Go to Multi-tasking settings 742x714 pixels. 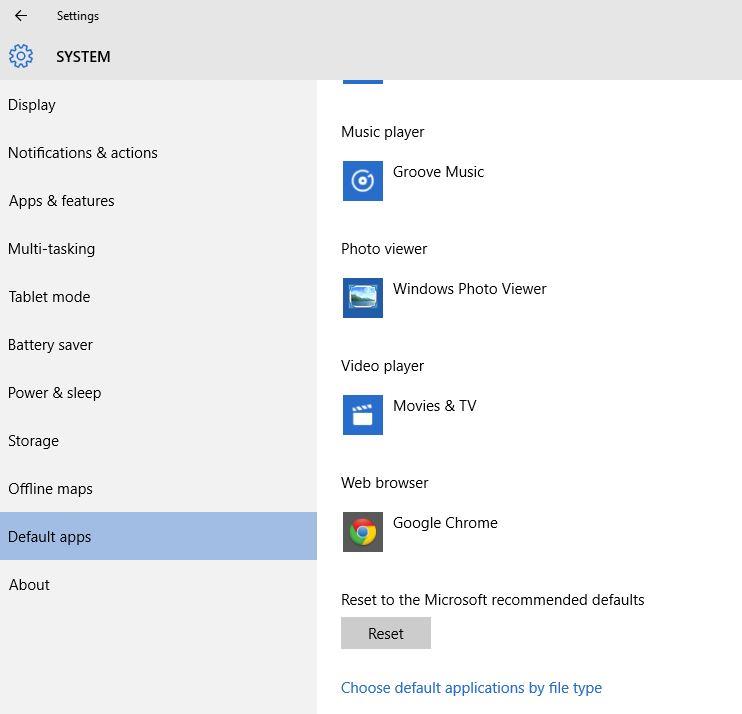pos(158,249)
